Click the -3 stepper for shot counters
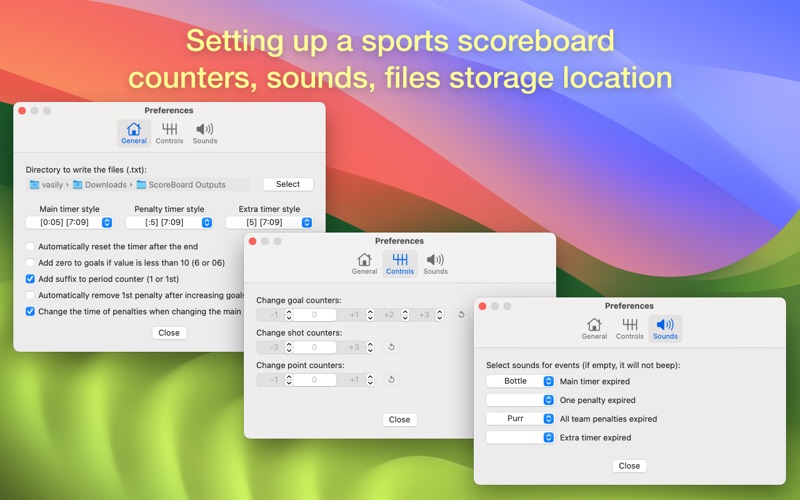 pyautogui.click(x=289, y=347)
